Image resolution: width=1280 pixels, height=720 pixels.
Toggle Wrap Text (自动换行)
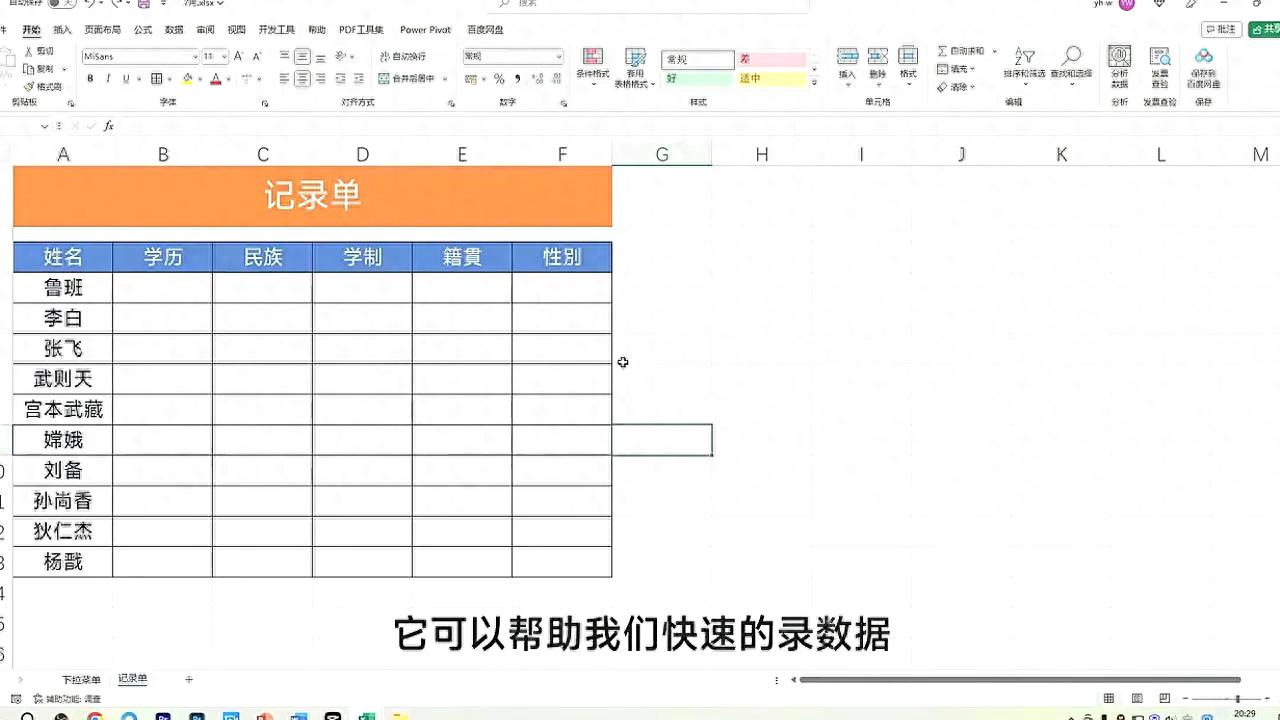click(402, 56)
